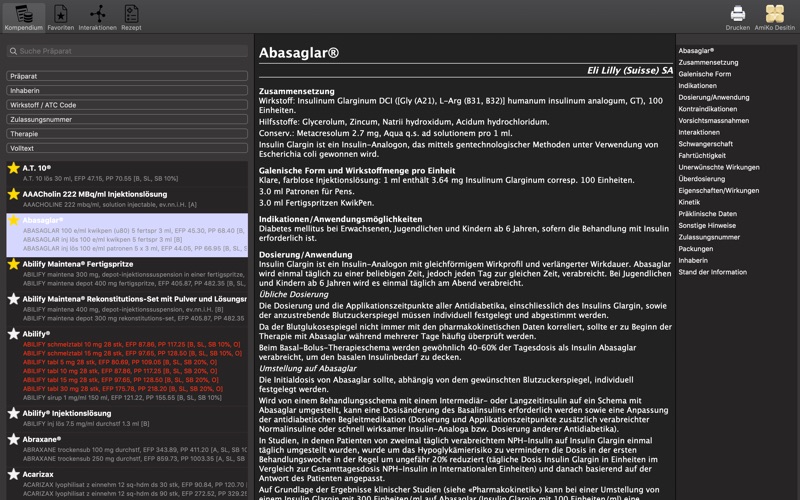The height and width of the screenshot is (500, 800).
Task: Toggle favorite star for Abilify®
Action: [x=14, y=334]
